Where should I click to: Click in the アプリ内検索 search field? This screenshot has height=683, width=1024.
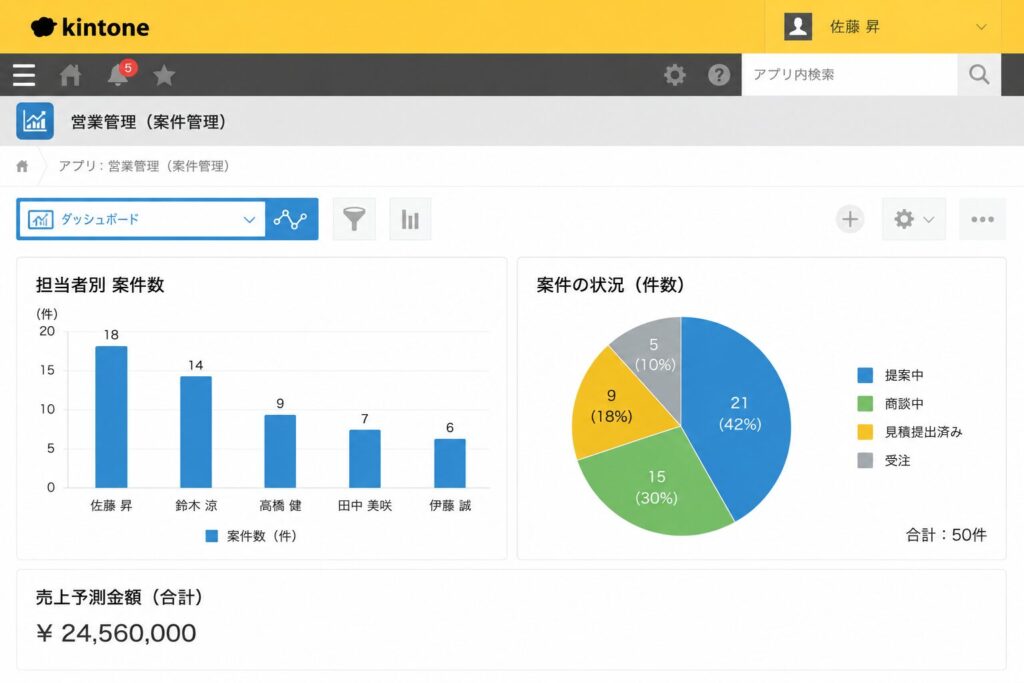click(x=850, y=74)
